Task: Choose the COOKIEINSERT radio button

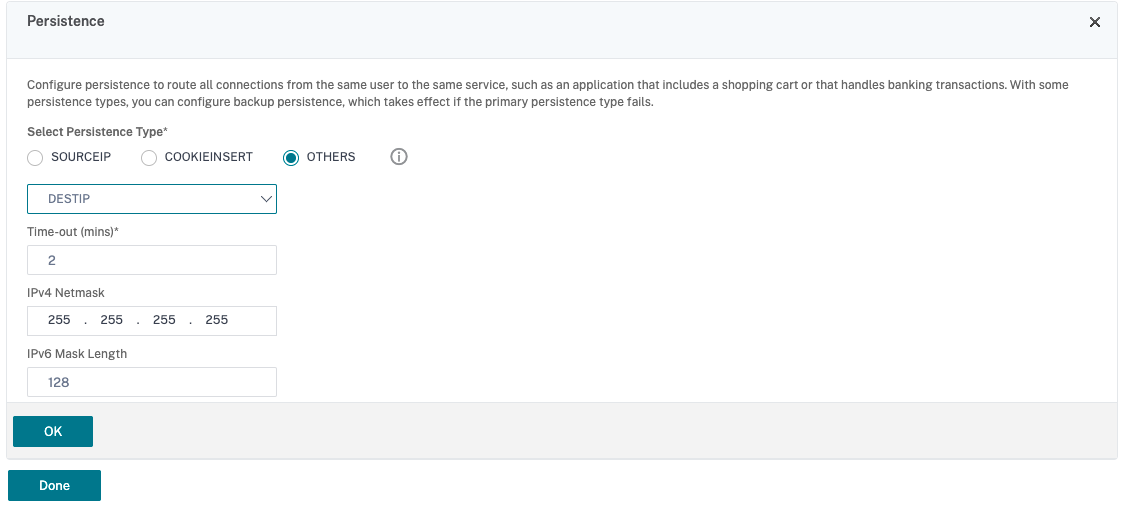Action: (x=149, y=158)
